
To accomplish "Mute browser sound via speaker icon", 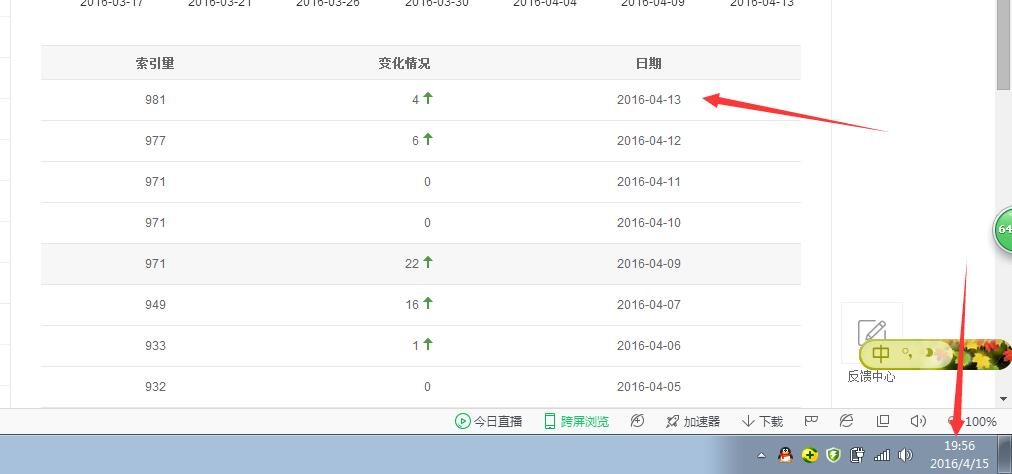I will point(918,422).
